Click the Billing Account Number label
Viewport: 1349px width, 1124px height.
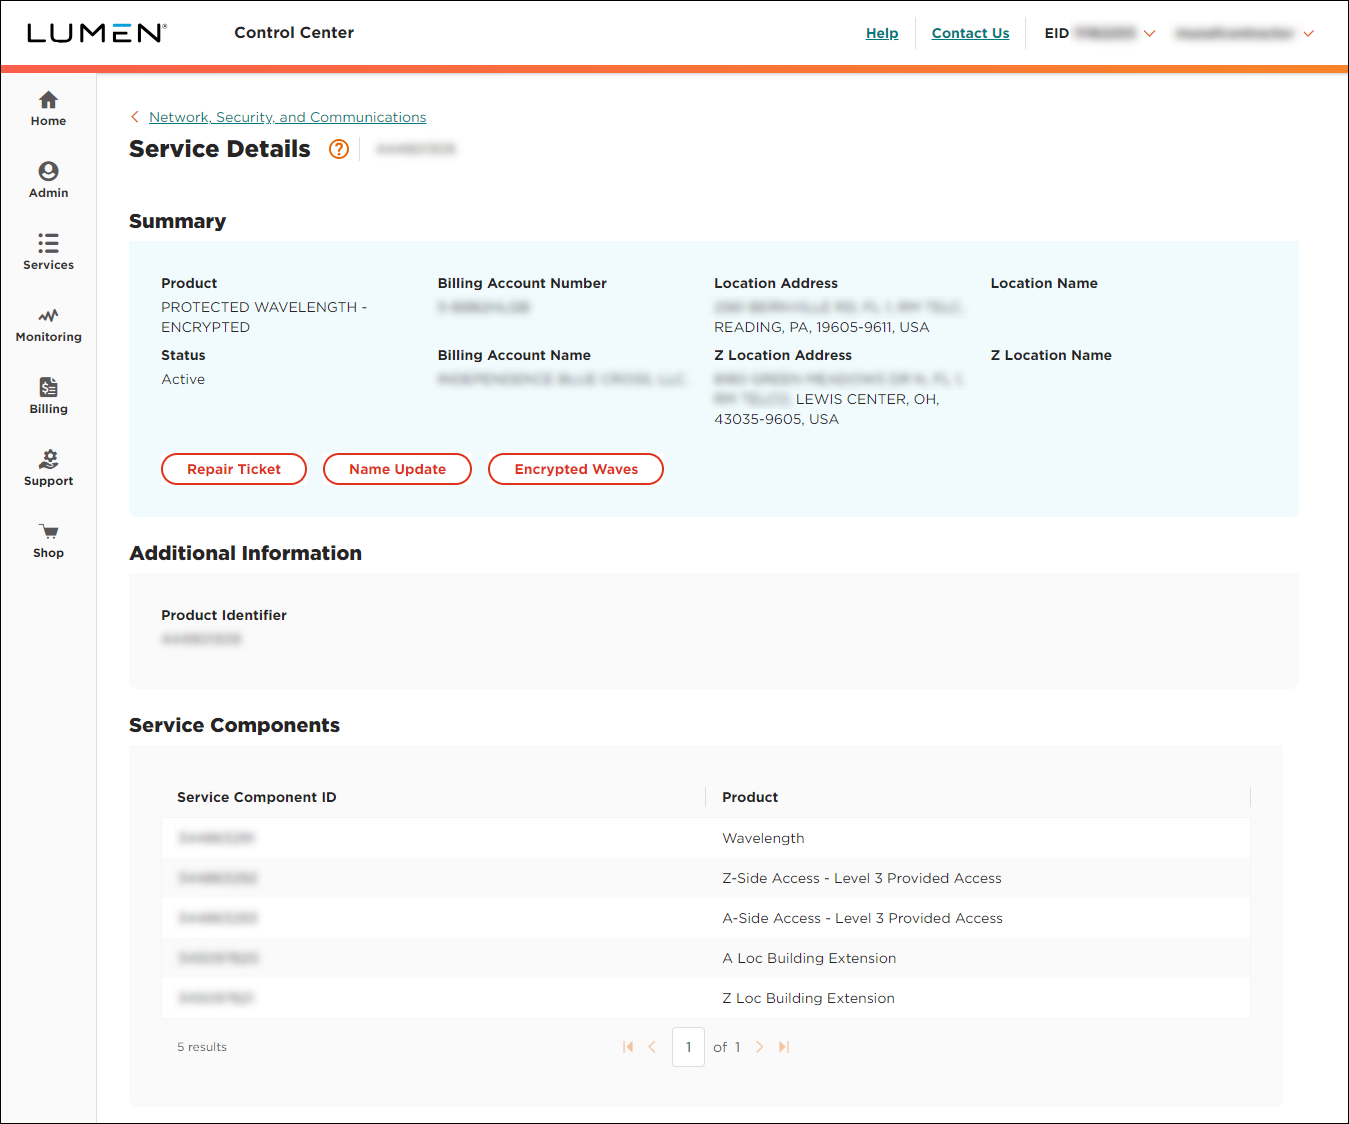[522, 283]
